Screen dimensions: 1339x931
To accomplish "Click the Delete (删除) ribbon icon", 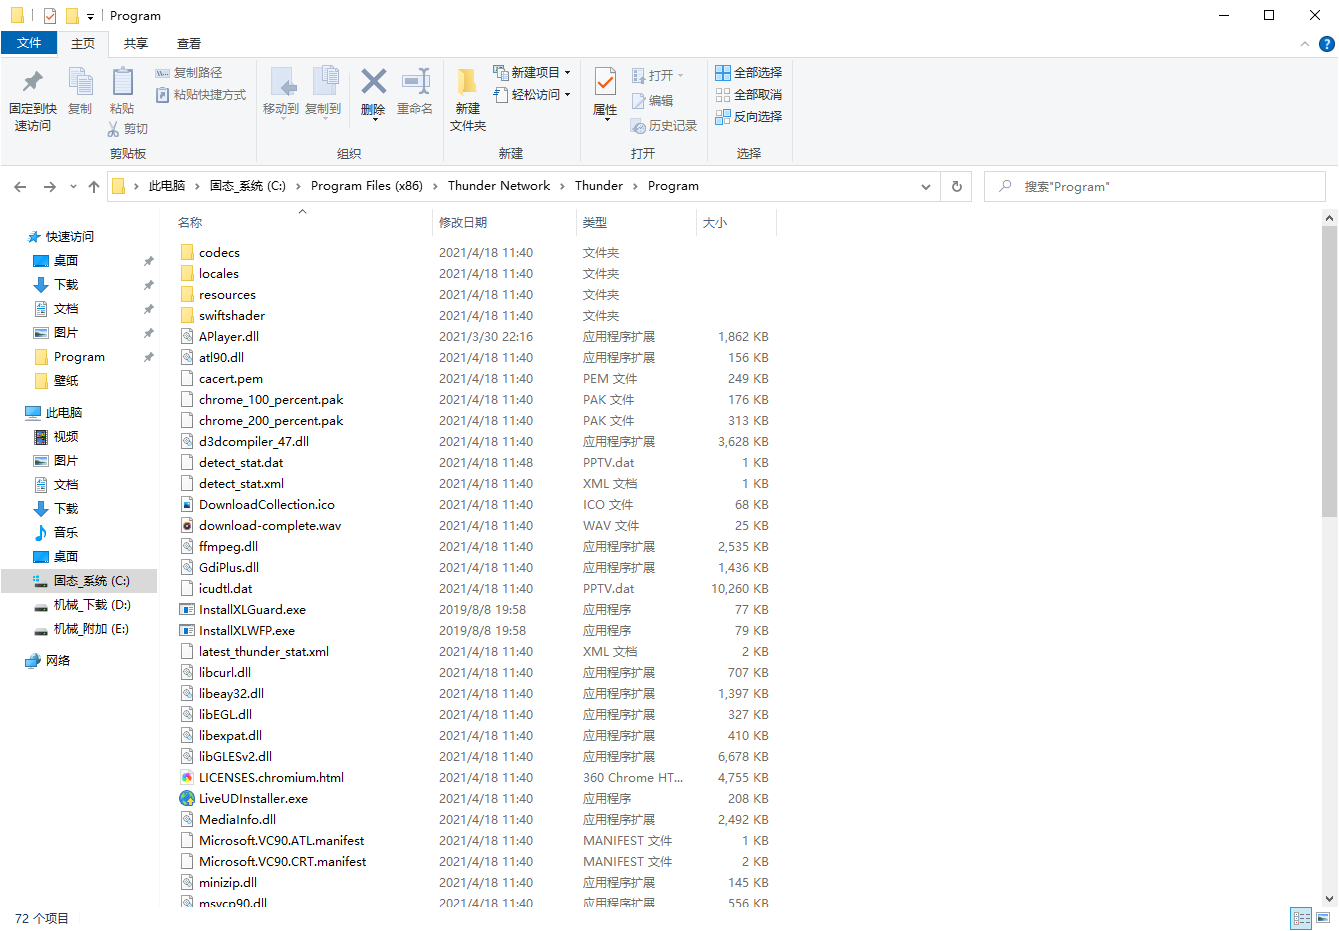I will tap(373, 82).
